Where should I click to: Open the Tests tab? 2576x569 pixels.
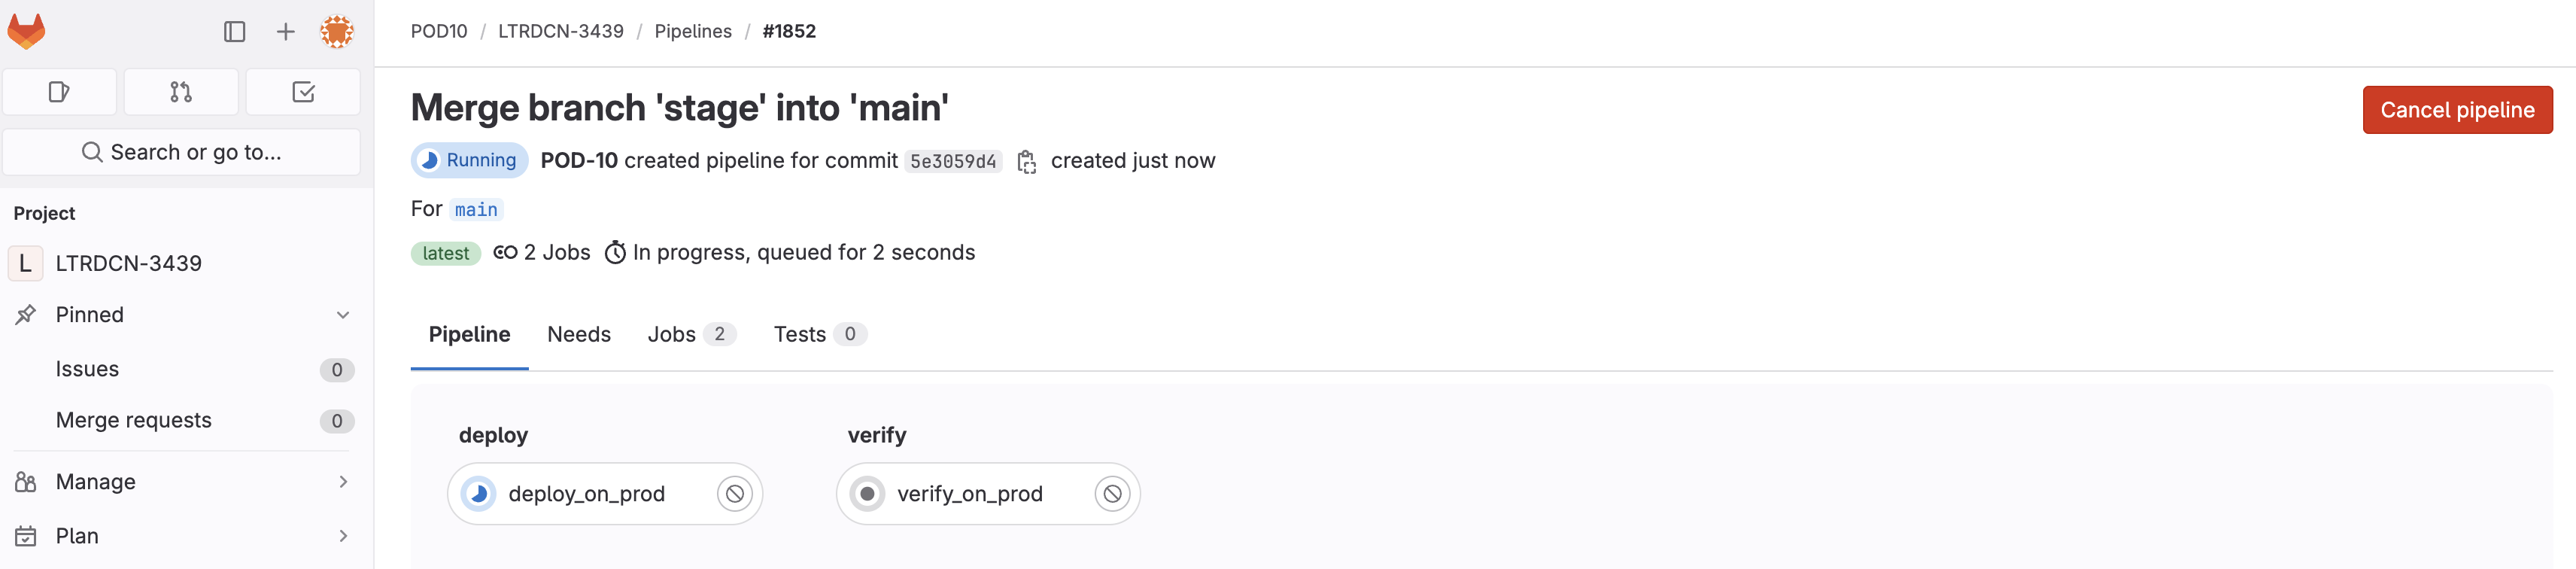click(x=819, y=335)
